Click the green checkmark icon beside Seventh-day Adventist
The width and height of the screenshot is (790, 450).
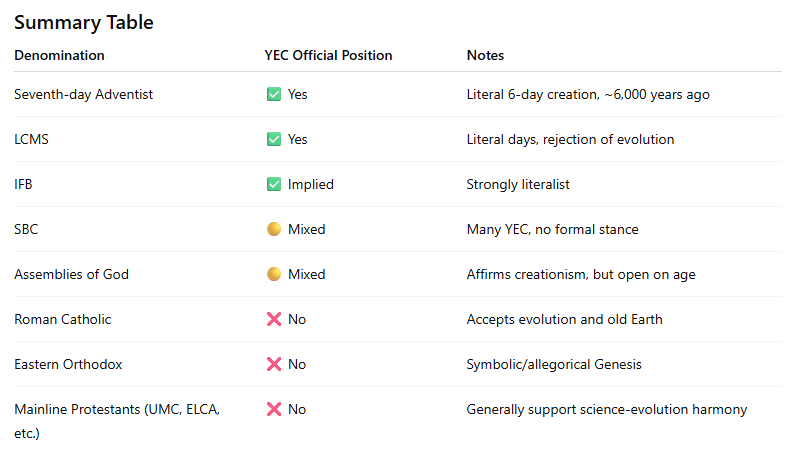(274, 94)
